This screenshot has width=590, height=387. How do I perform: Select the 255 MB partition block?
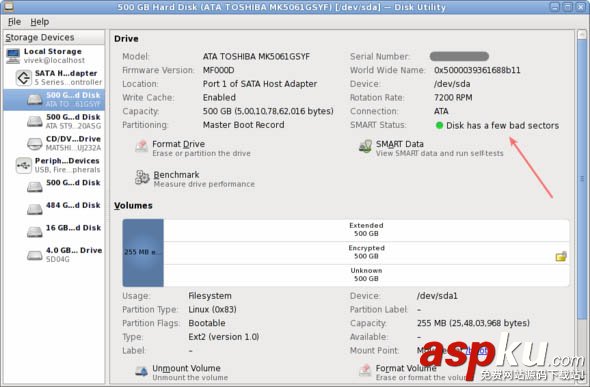tap(143, 252)
